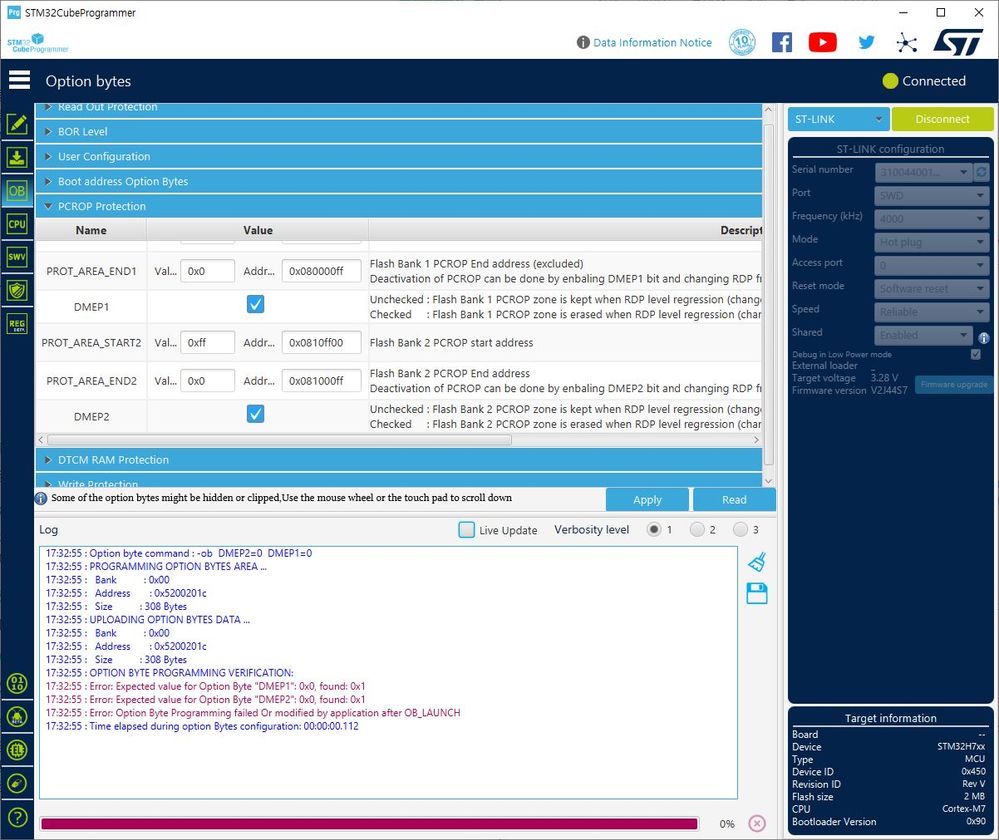Expand Boot address Option Bytes section
Viewport: 999px width, 840px height.
399,181
